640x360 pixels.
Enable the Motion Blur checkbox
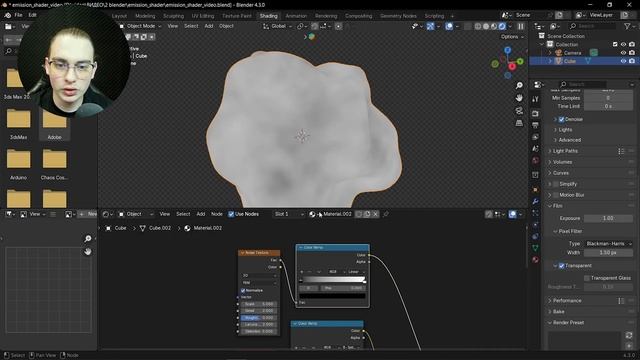click(x=556, y=195)
